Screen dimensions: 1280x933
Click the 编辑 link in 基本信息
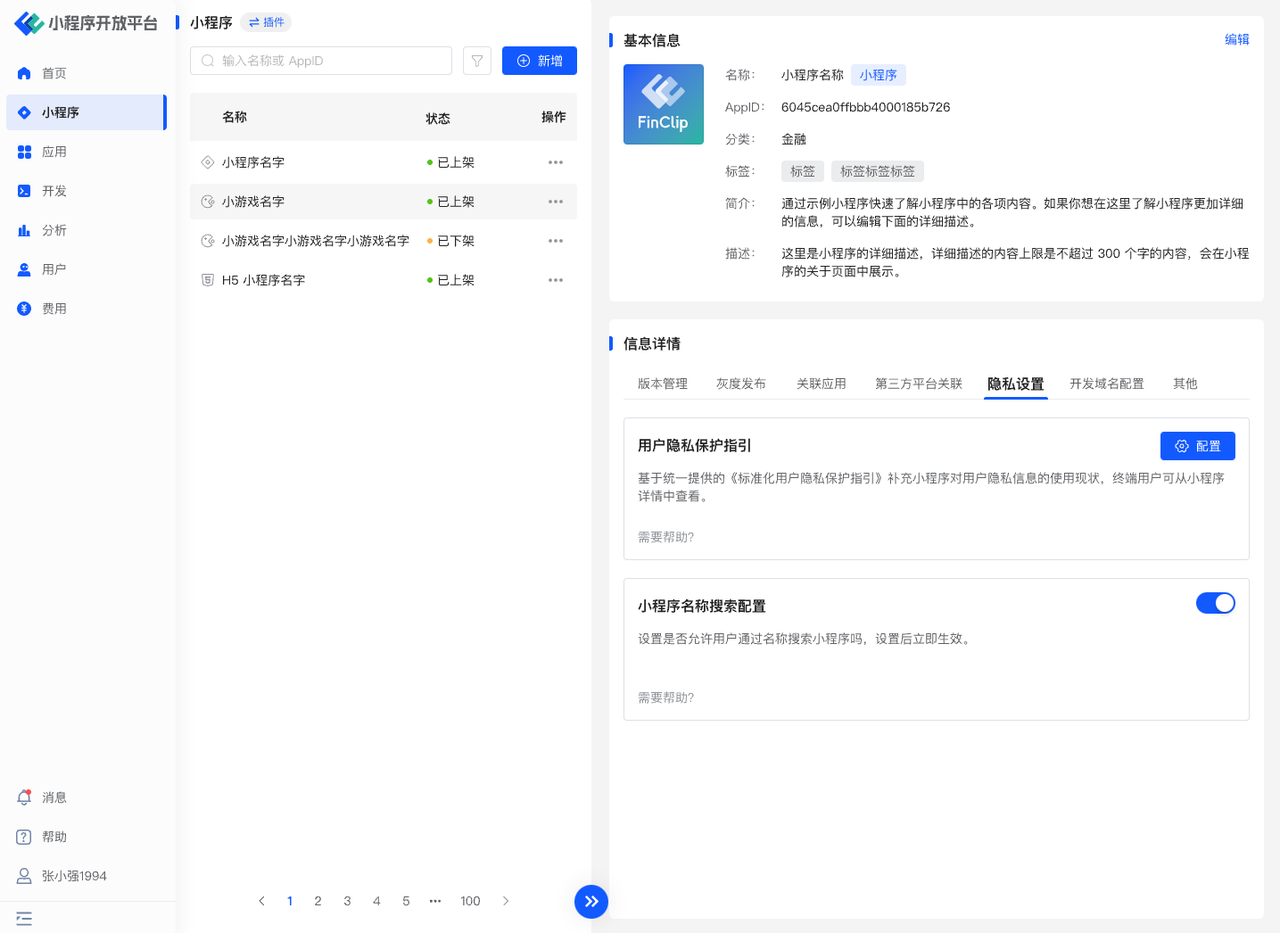pyautogui.click(x=1236, y=40)
